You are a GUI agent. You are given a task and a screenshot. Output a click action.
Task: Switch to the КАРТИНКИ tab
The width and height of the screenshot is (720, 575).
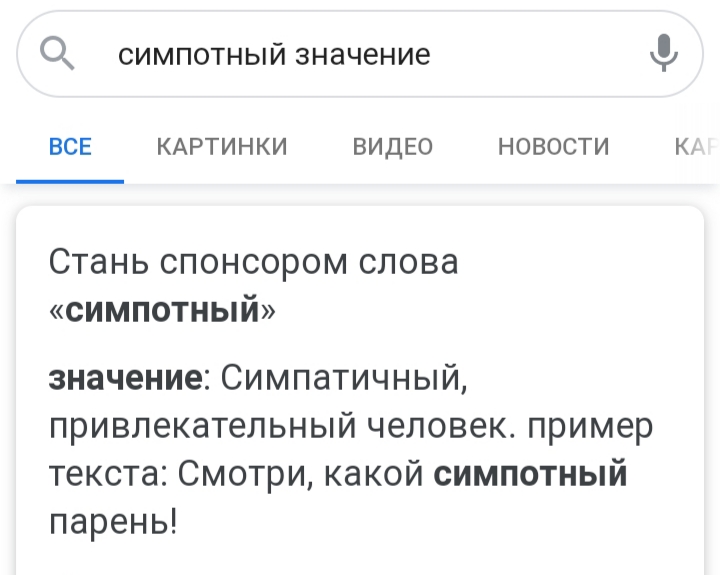[222, 147]
